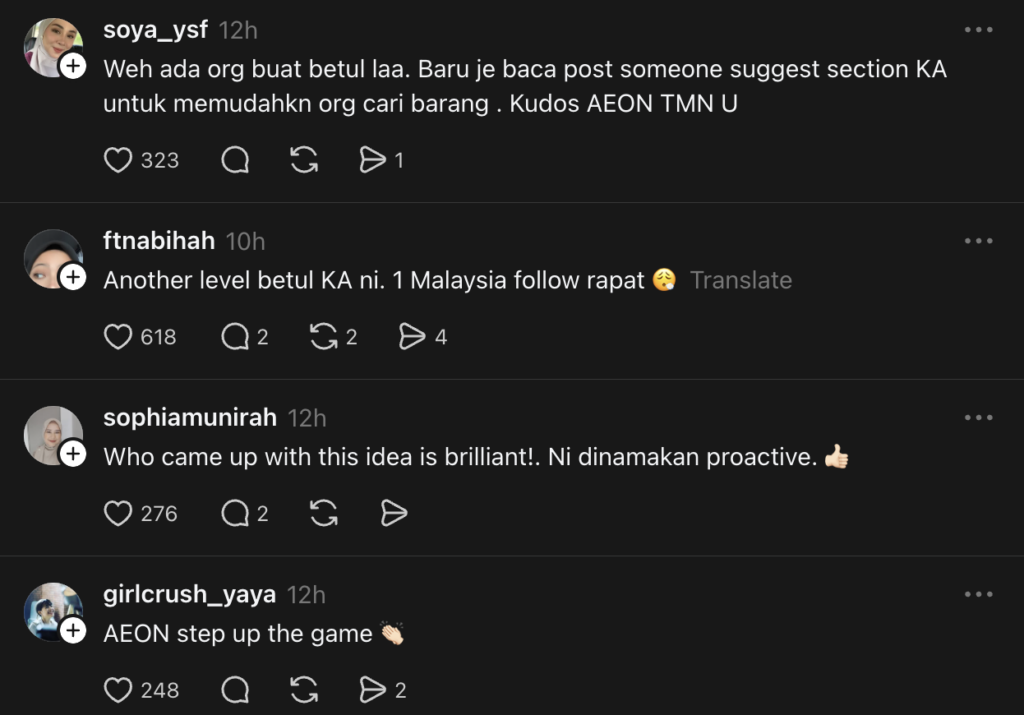Visit girlcrush_yaya's profile via username
Image resolution: width=1024 pixels, height=715 pixels.
click(189, 594)
